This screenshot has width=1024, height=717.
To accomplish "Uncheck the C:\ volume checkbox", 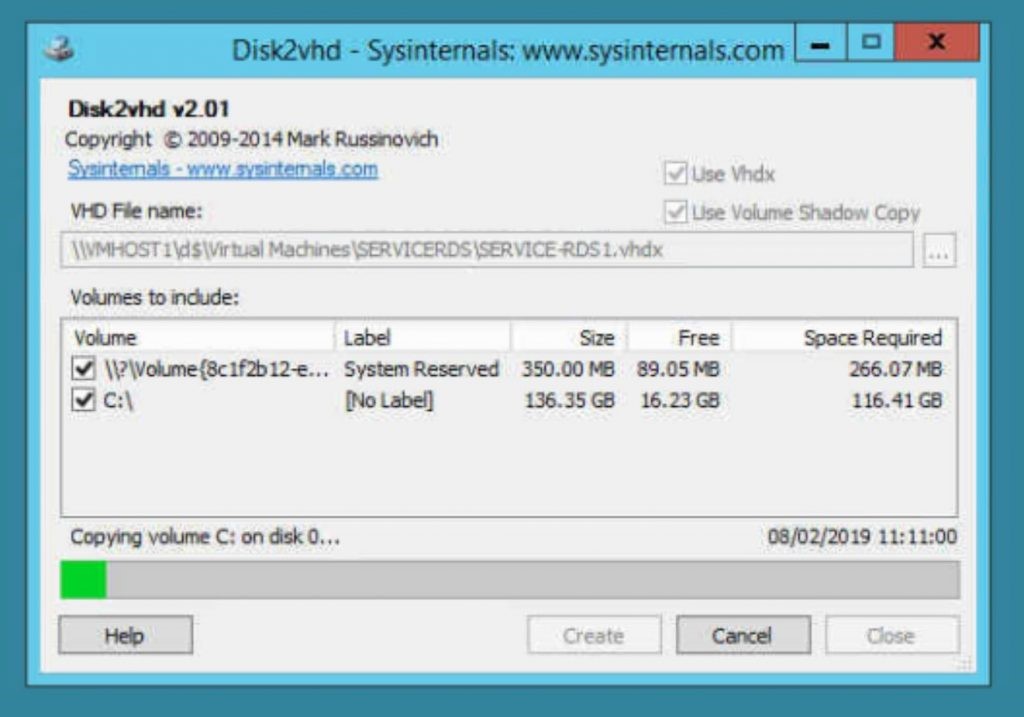I will pos(83,399).
